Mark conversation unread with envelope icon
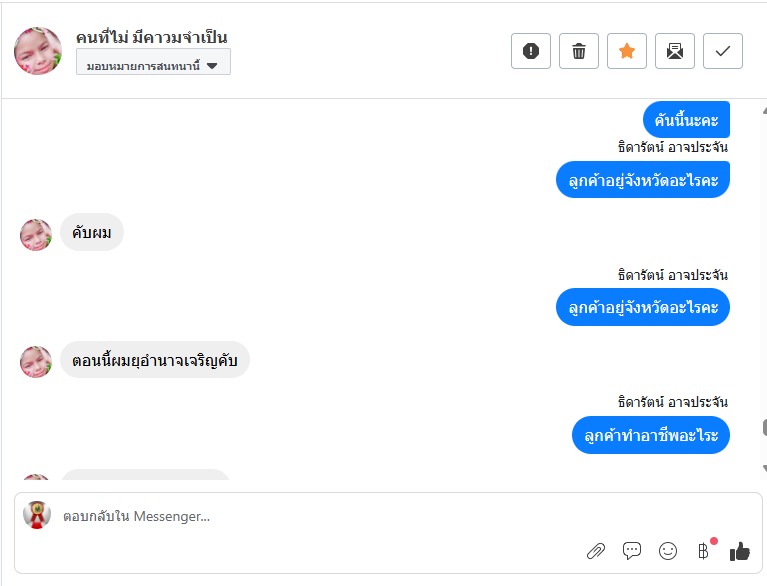The image size is (767, 586). [675, 51]
